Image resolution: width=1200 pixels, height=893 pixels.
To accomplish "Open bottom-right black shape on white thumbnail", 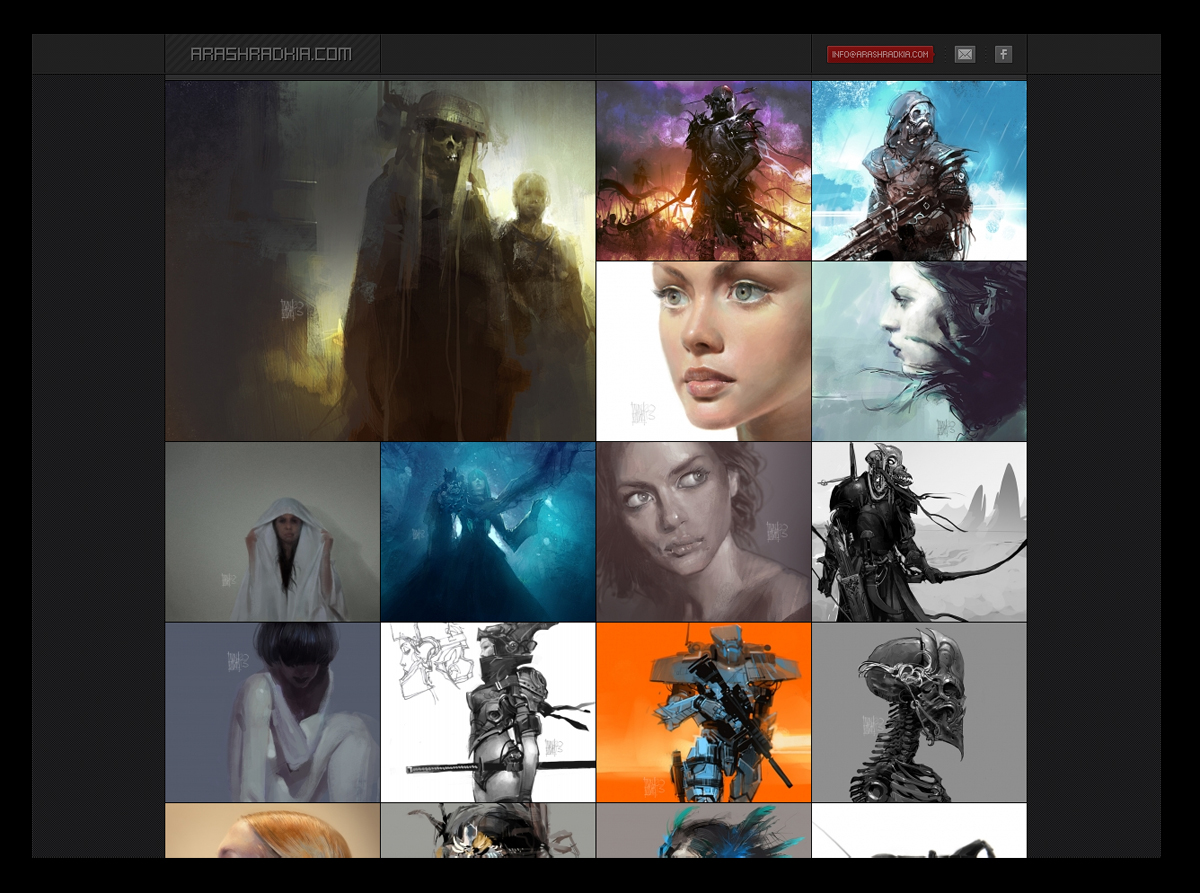I will (919, 831).
